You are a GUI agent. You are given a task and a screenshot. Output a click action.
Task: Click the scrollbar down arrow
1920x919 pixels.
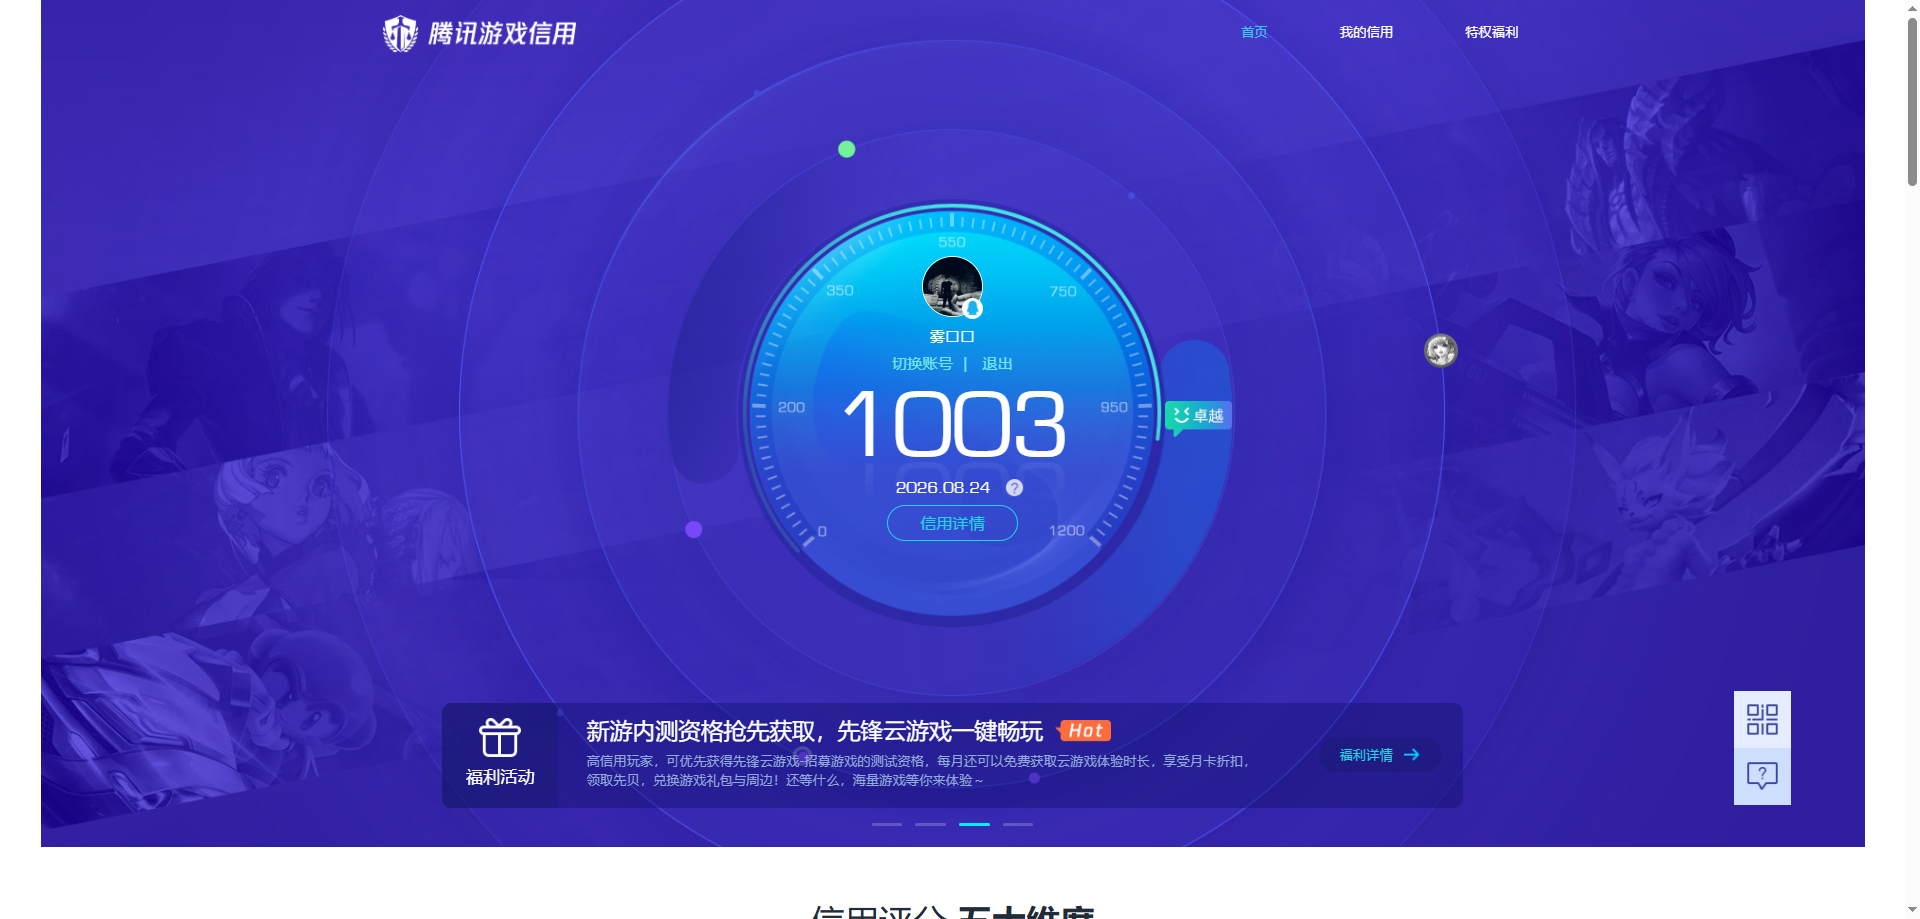click(1912, 910)
